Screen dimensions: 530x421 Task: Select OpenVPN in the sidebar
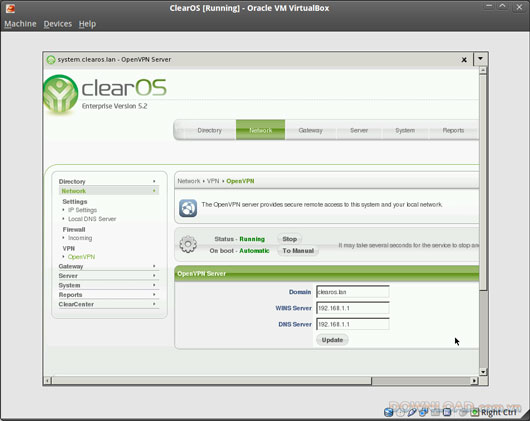coord(81,257)
